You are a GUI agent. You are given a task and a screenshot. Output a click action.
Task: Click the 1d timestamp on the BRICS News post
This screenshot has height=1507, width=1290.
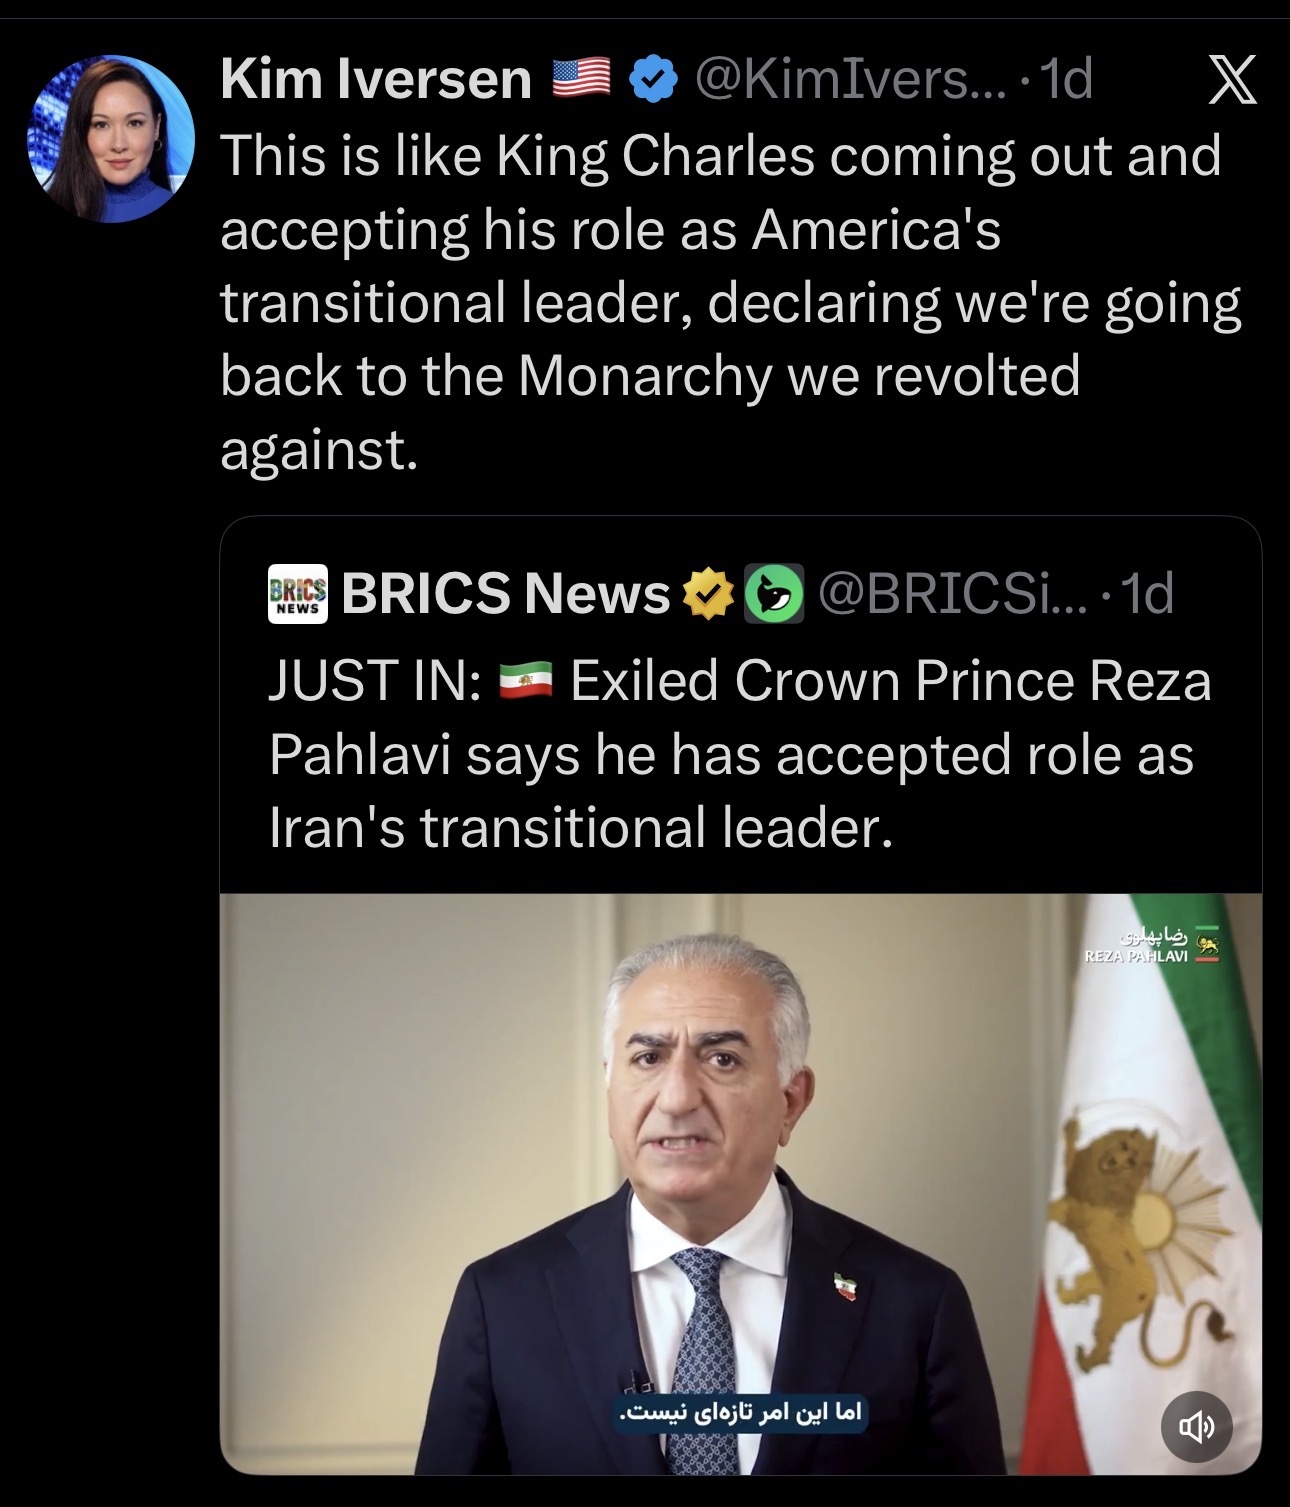pos(1147,595)
